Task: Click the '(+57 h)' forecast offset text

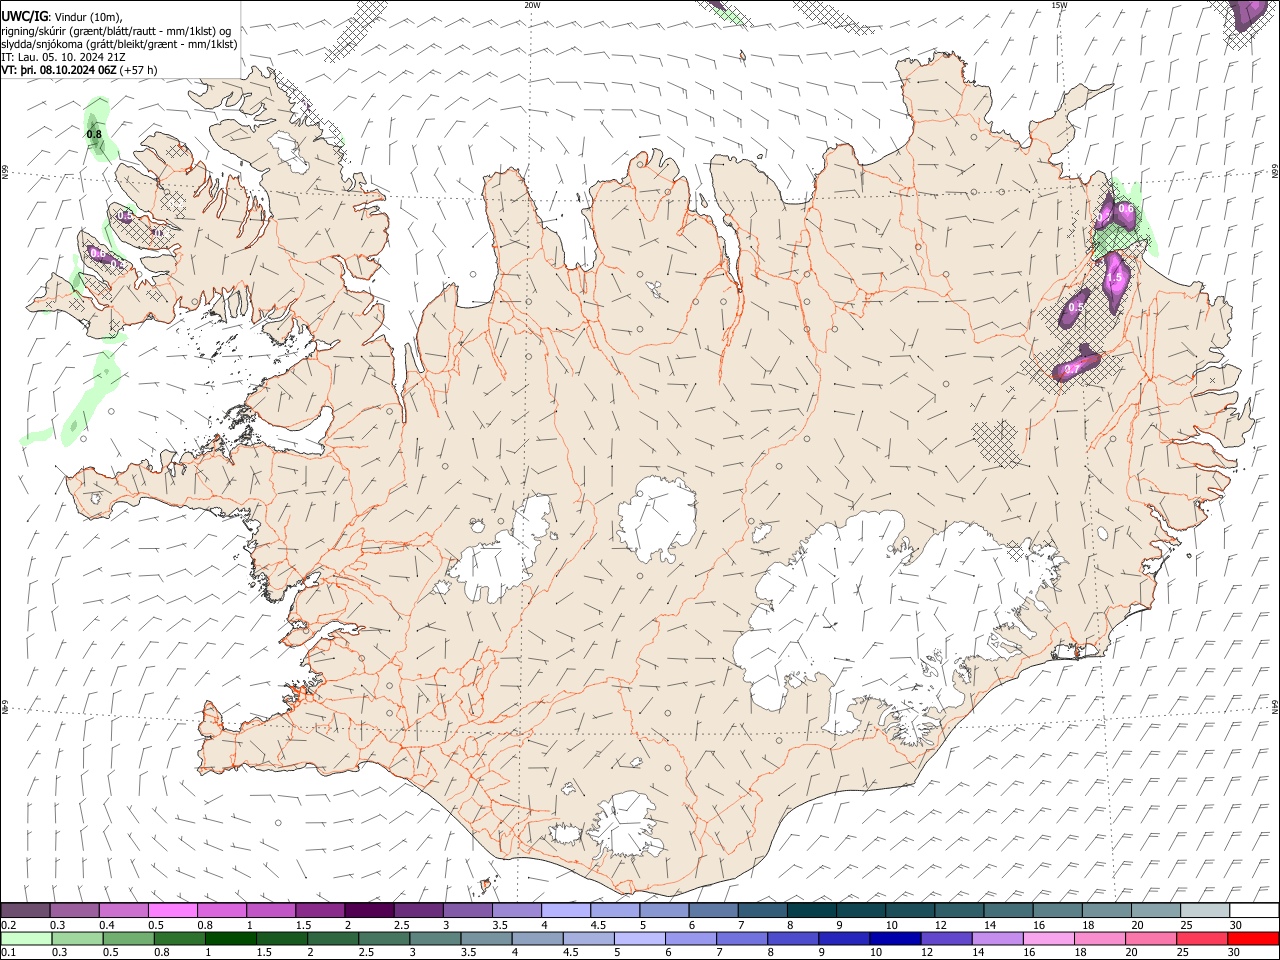Action: coord(138,70)
